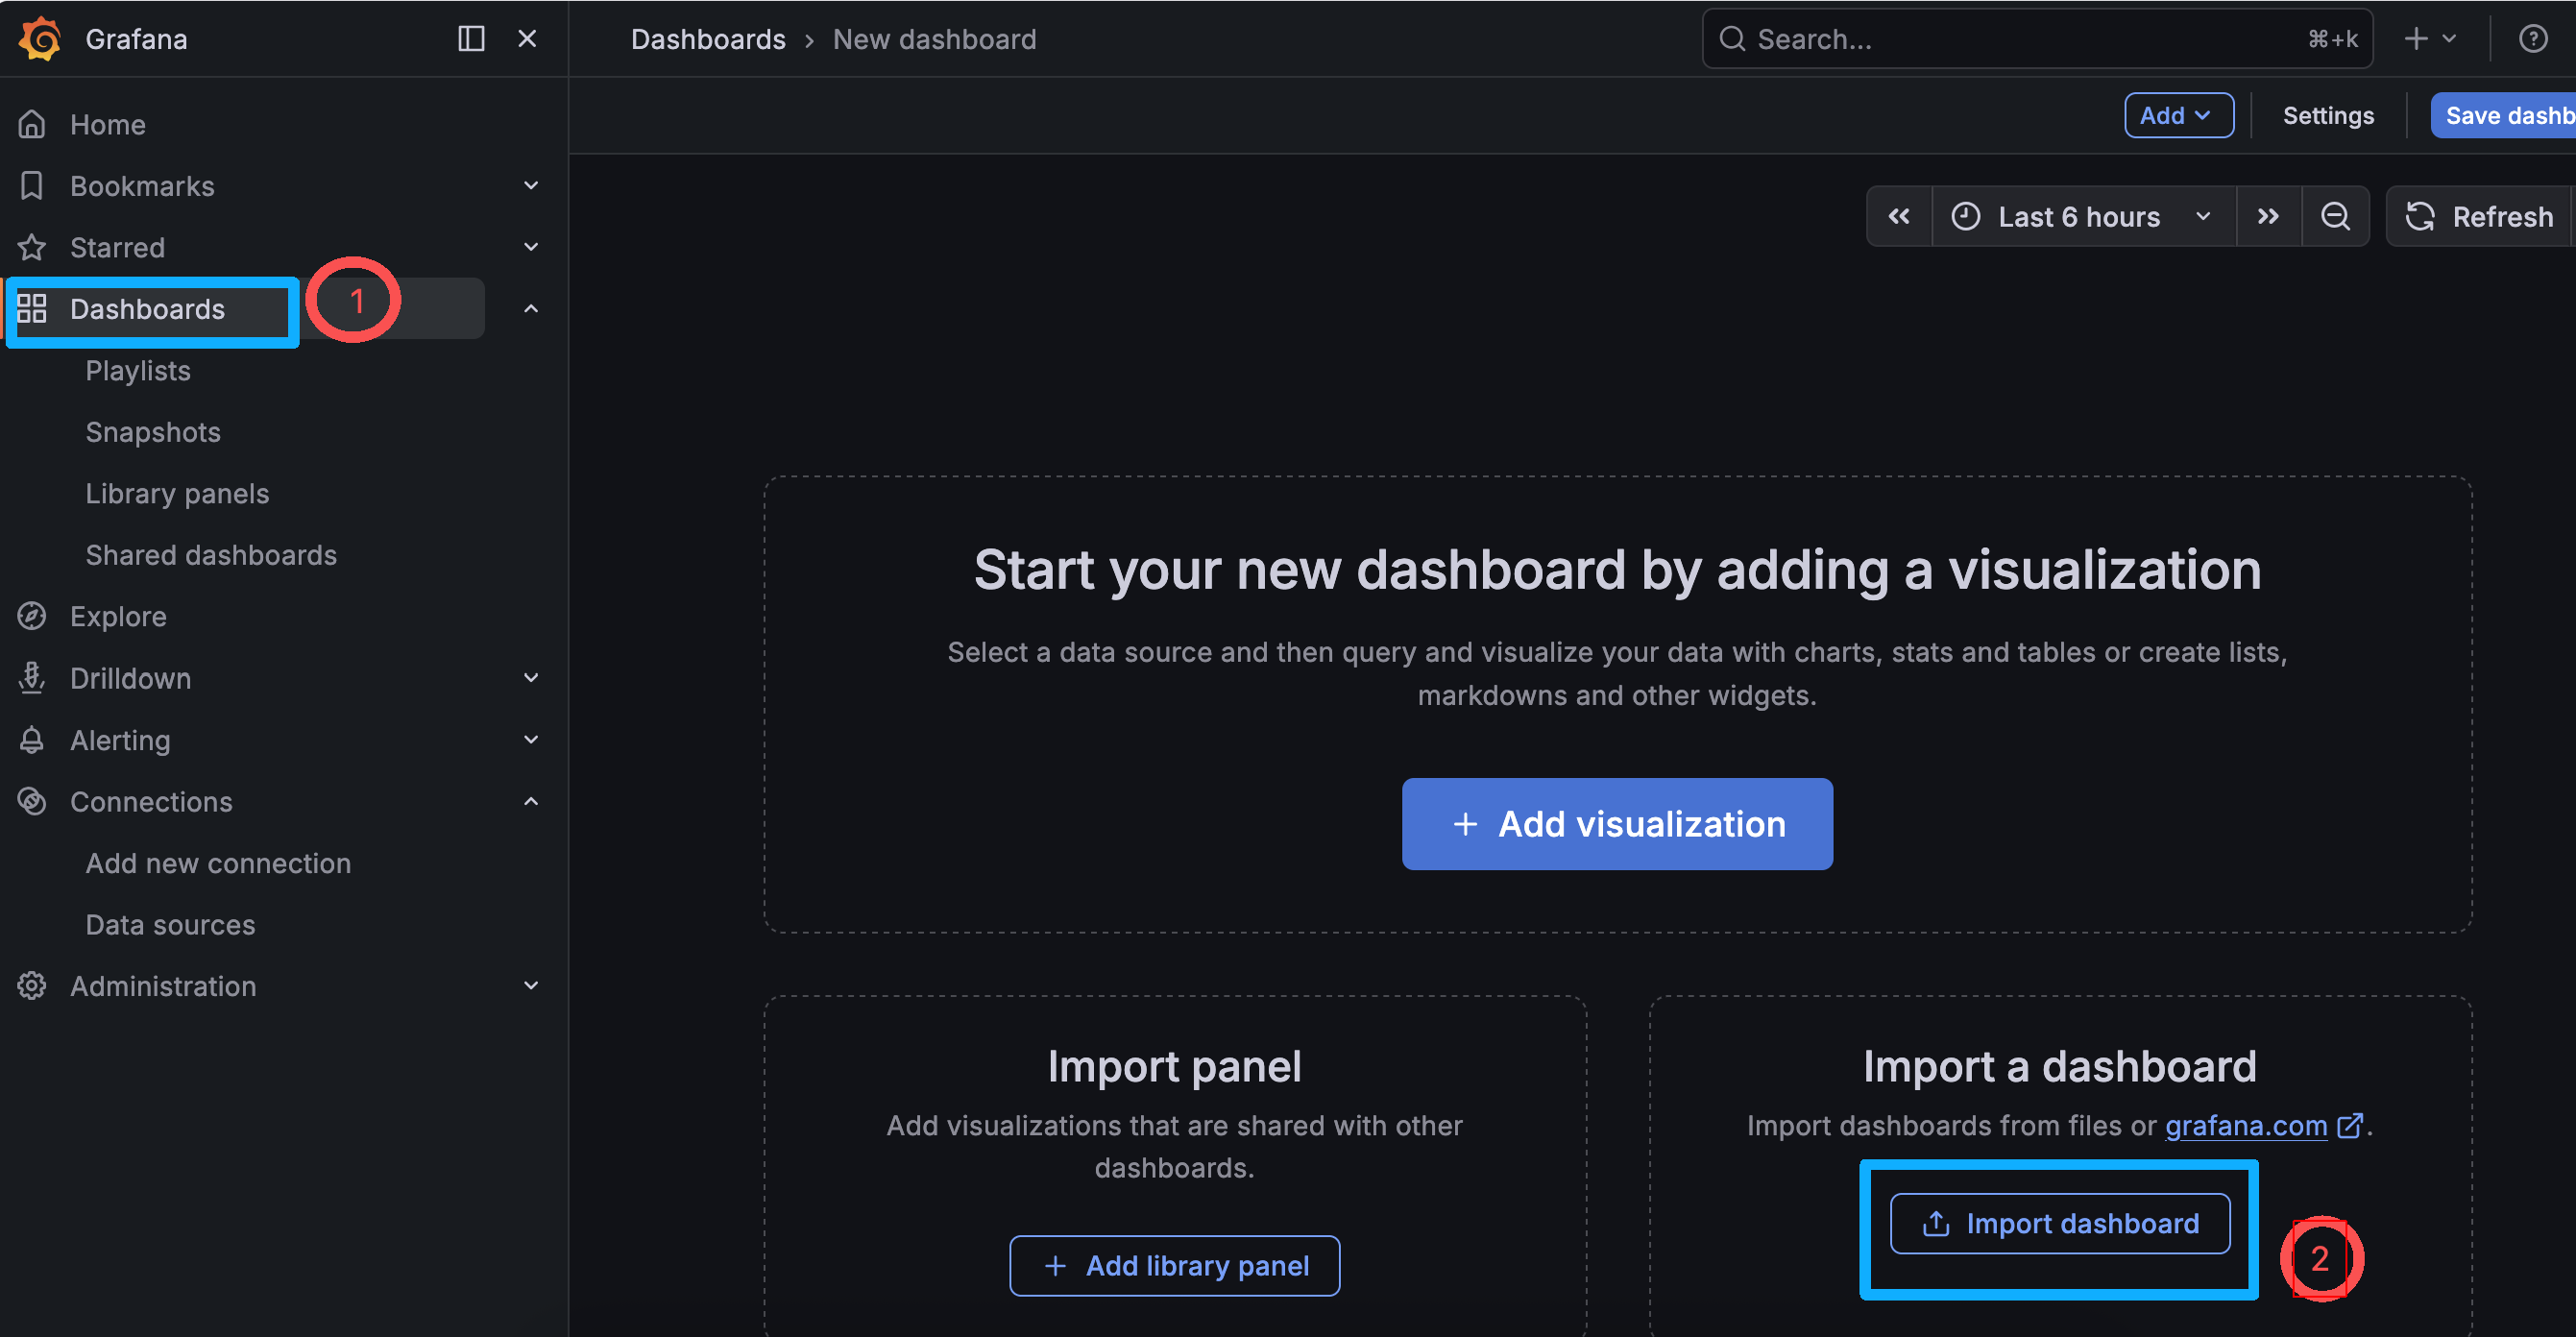Toggle the dock menu icon

click(471, 39)
